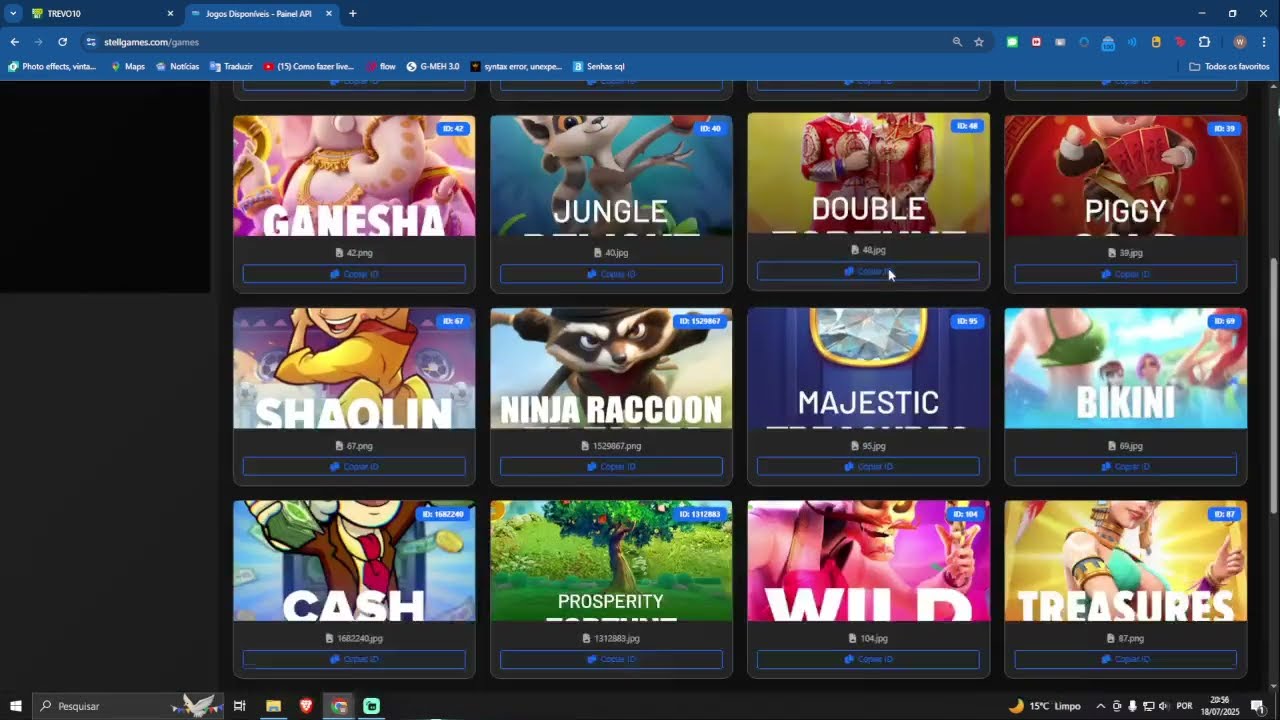Open the yellow mouse extension icon
This screenshot has height=720, width=1280.
pos(1156,42)
